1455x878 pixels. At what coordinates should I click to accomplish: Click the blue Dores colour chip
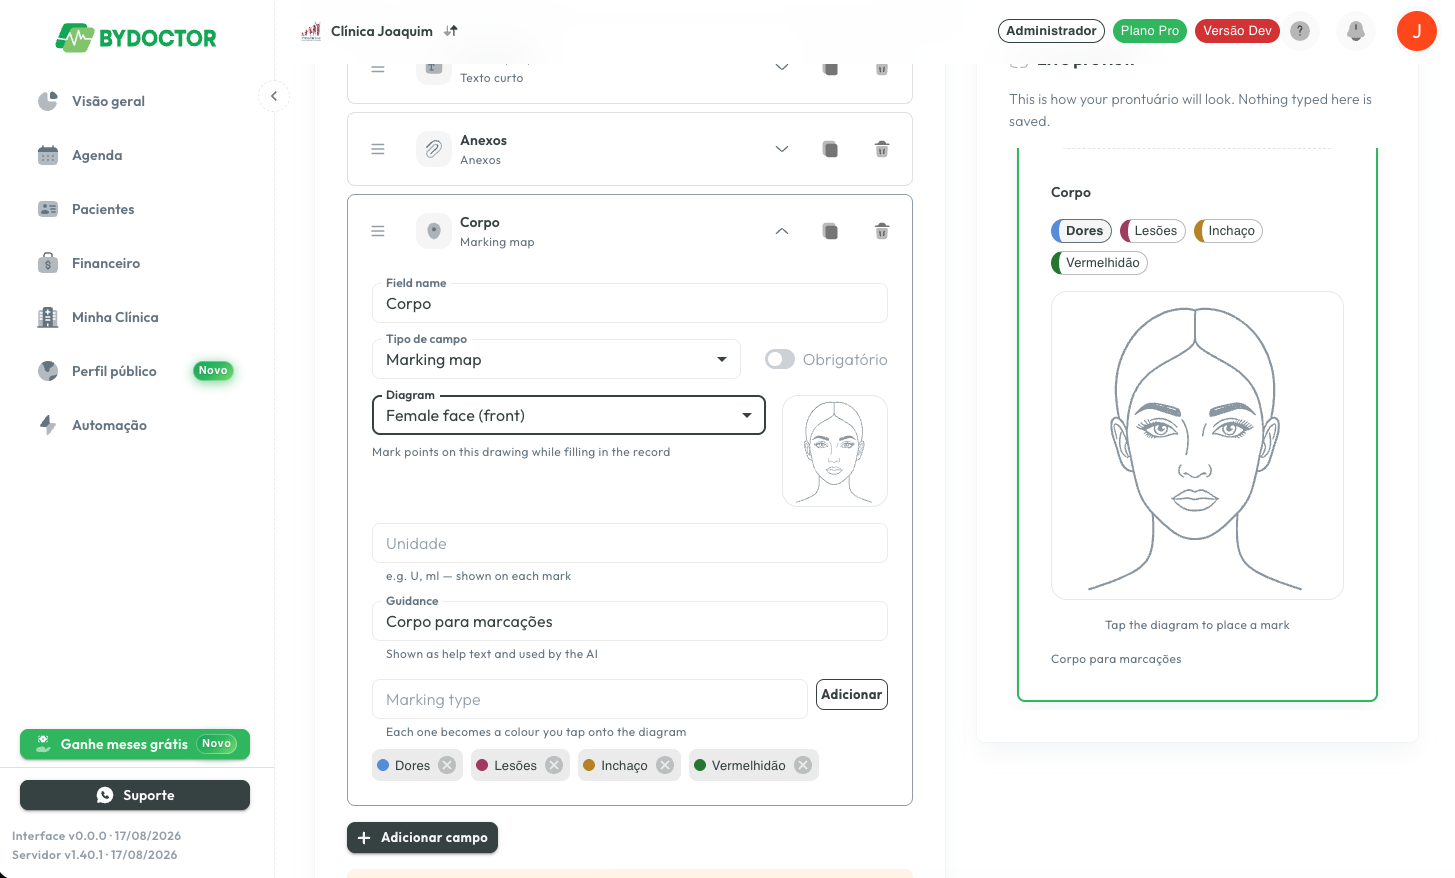pos(383,765)
